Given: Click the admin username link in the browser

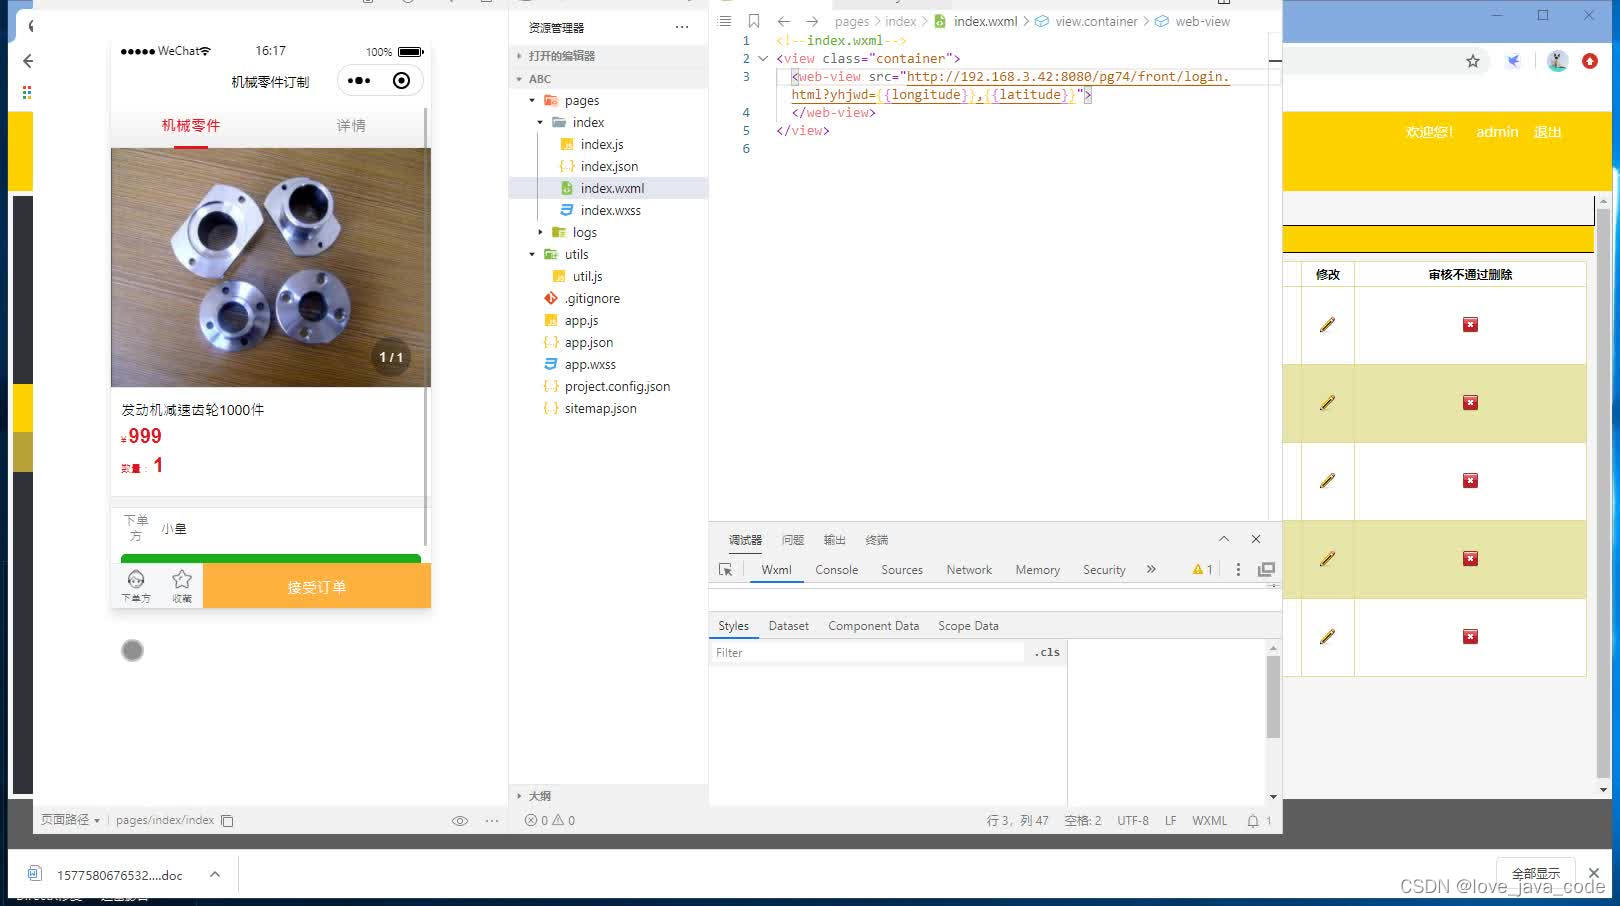Looking at the screenshot, I should tap(1497, 132).
